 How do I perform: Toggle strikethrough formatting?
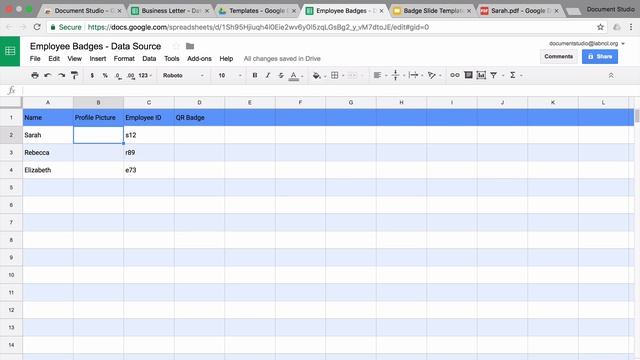pos(281,75)
